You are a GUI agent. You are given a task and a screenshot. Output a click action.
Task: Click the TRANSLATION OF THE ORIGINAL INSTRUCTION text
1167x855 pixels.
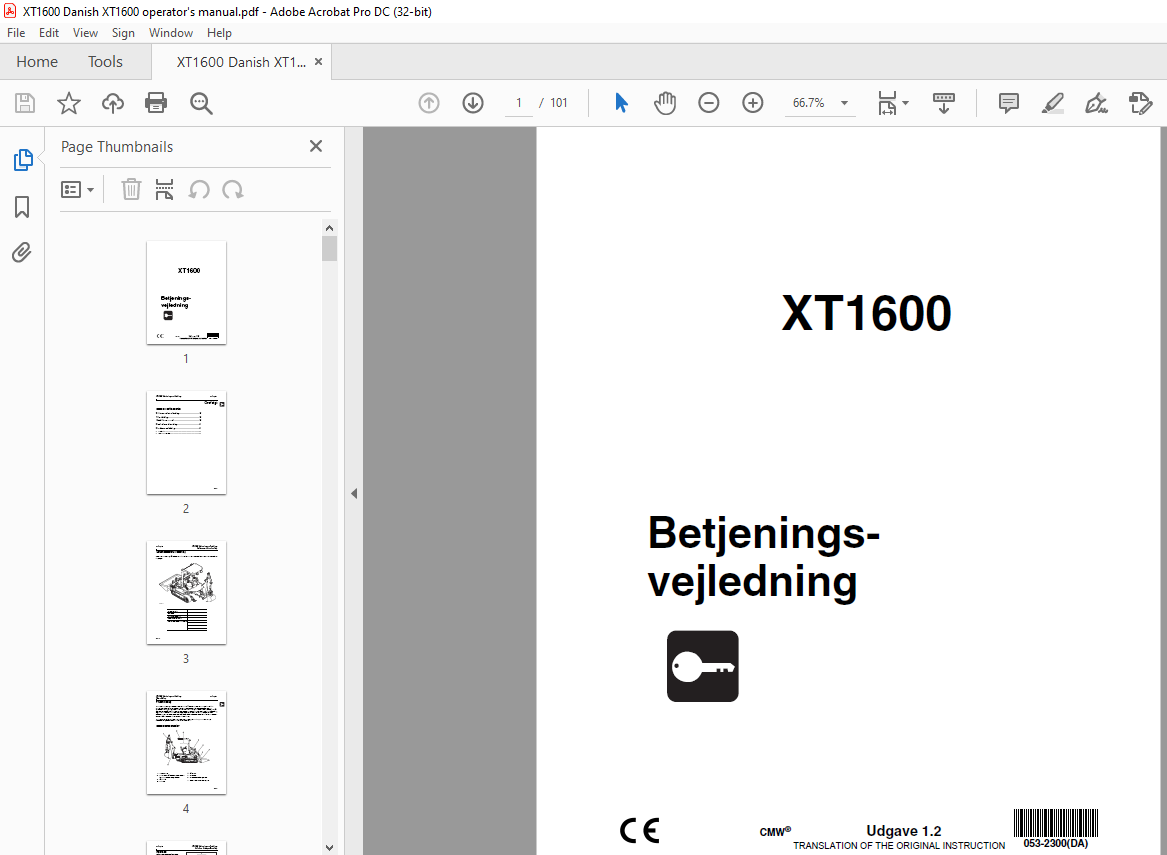point(899,845)
